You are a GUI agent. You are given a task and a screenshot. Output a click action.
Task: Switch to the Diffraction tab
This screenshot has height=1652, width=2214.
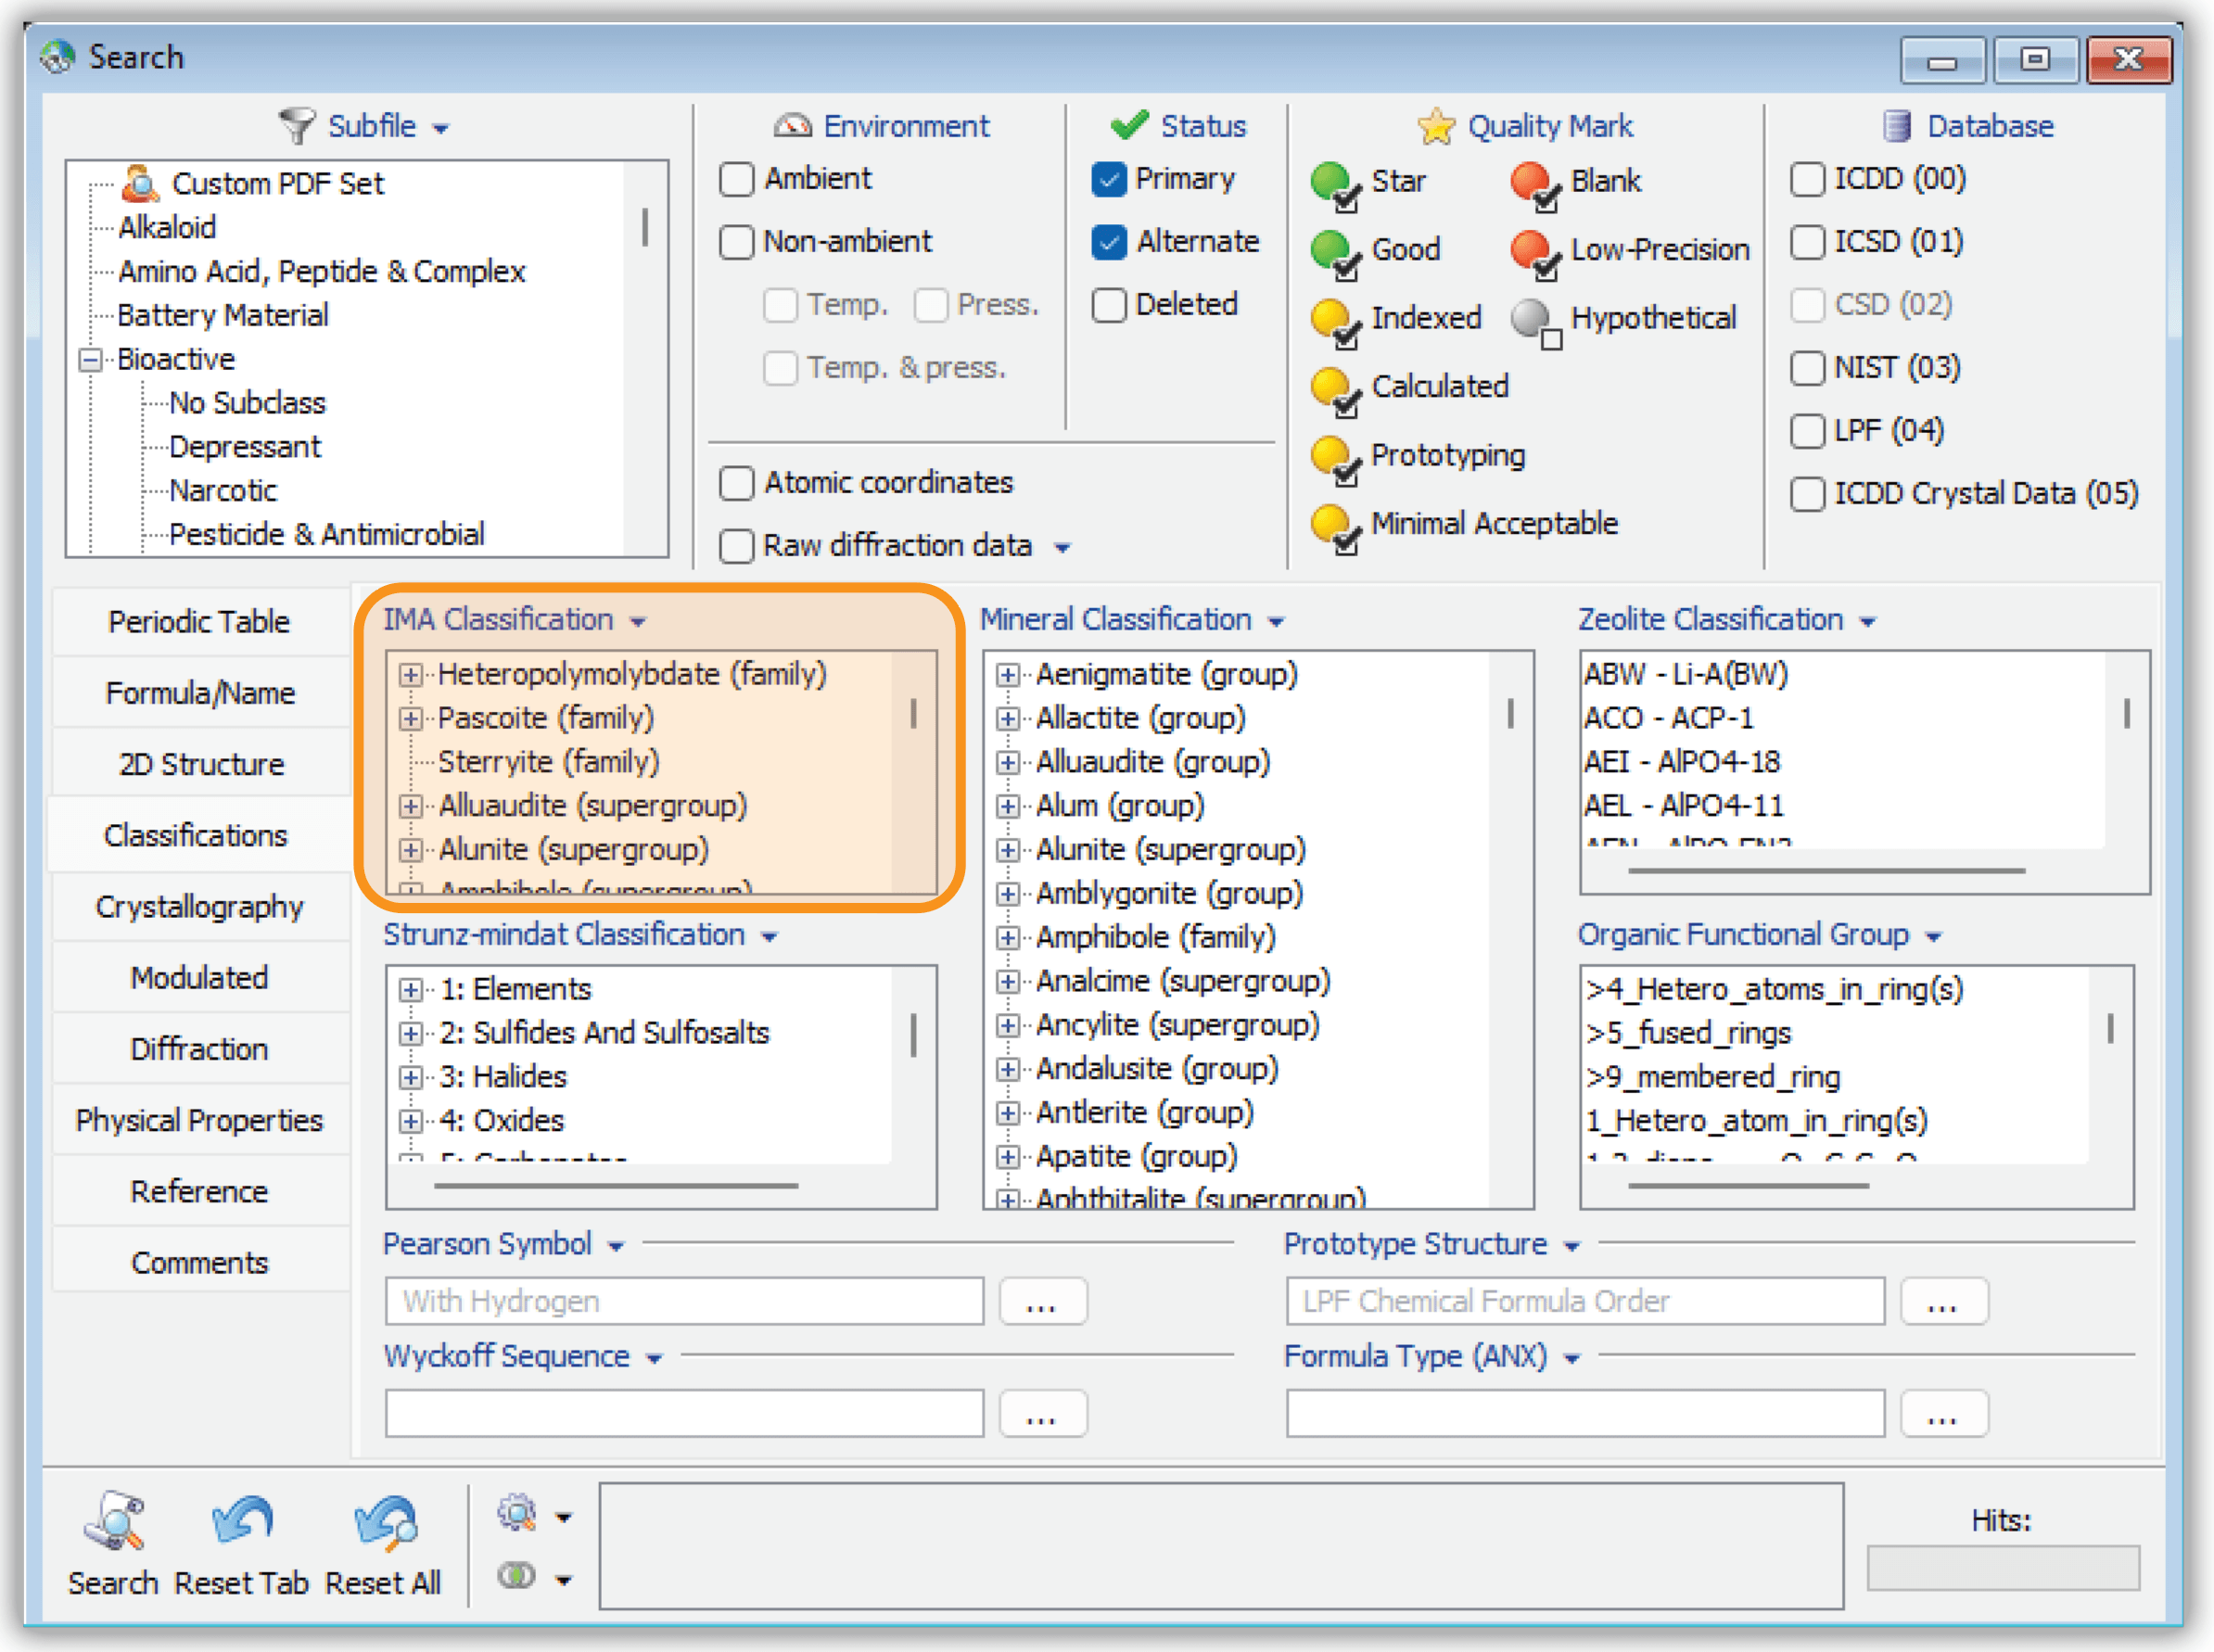[x=200, y=1048]
